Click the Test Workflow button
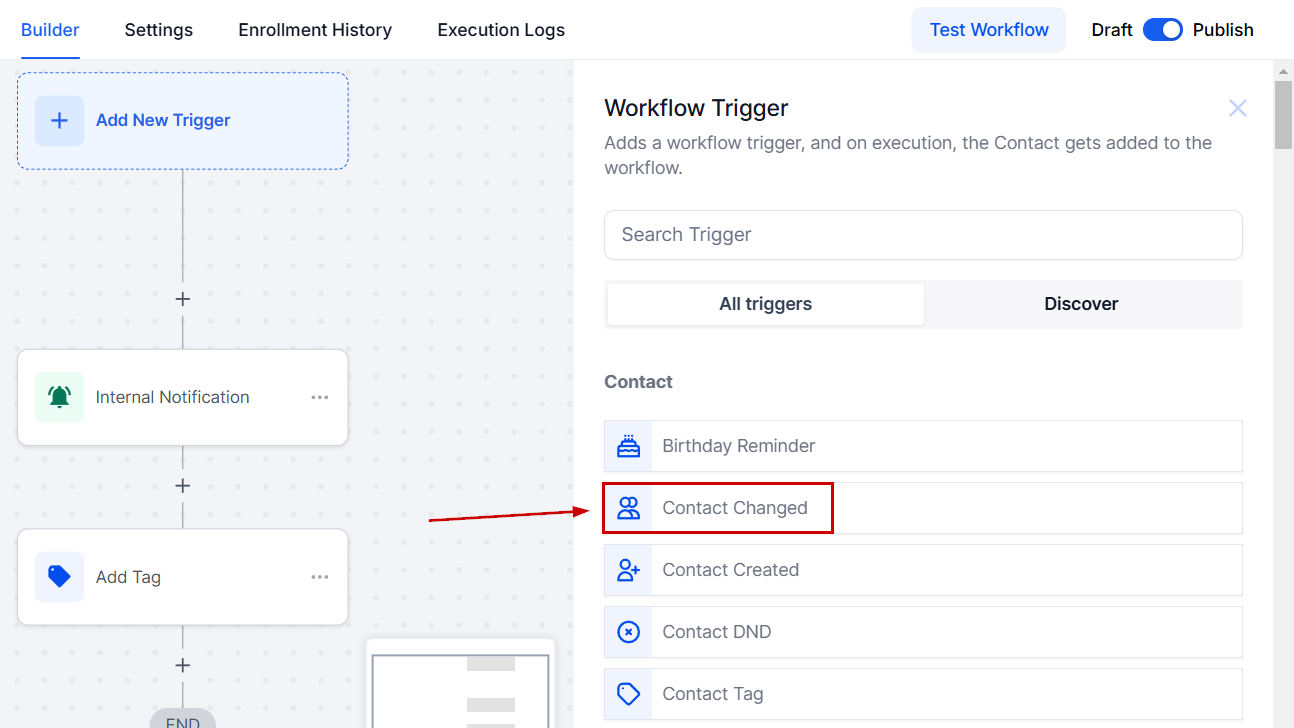This screenshot has height=728, width=1294. (x=989, y=30)
